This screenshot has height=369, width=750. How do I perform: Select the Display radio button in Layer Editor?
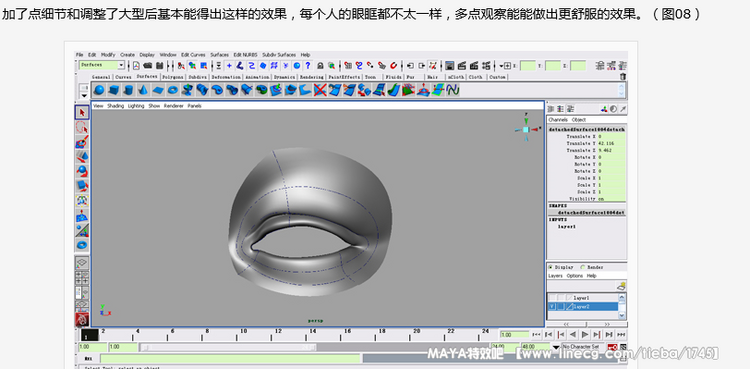tap(551, 267)
